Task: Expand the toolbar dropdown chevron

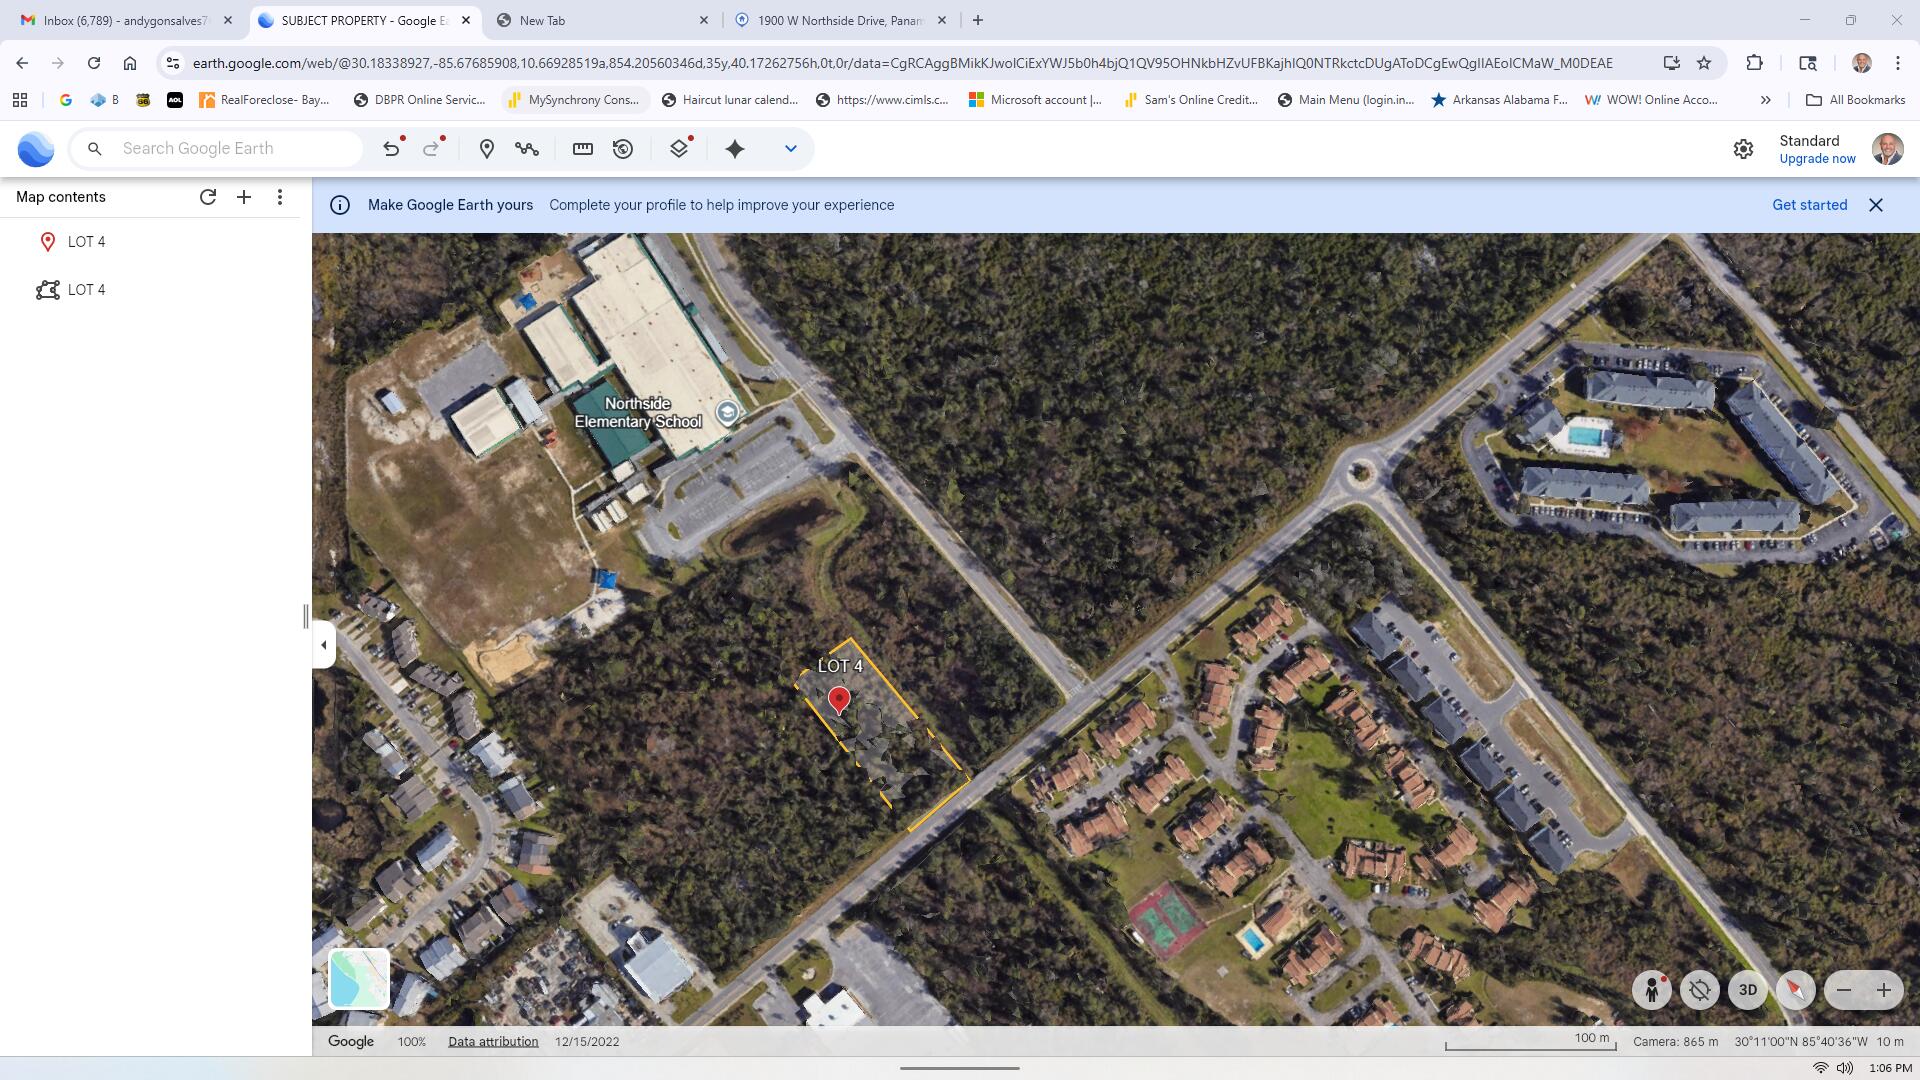Action: click(791, 149)
